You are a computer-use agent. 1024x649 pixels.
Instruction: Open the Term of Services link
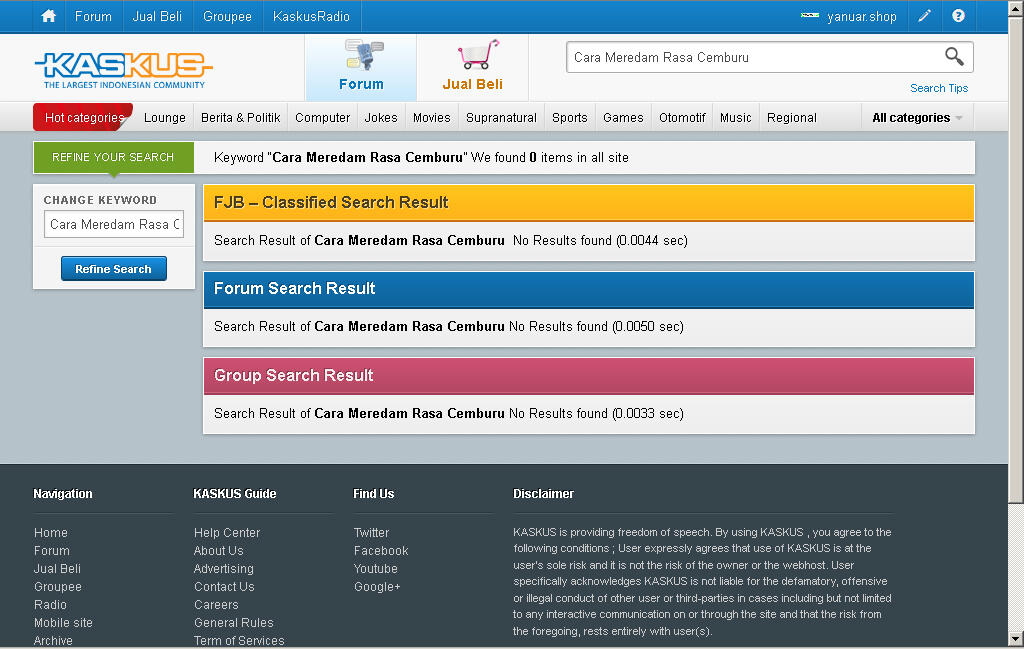point(239,641)
